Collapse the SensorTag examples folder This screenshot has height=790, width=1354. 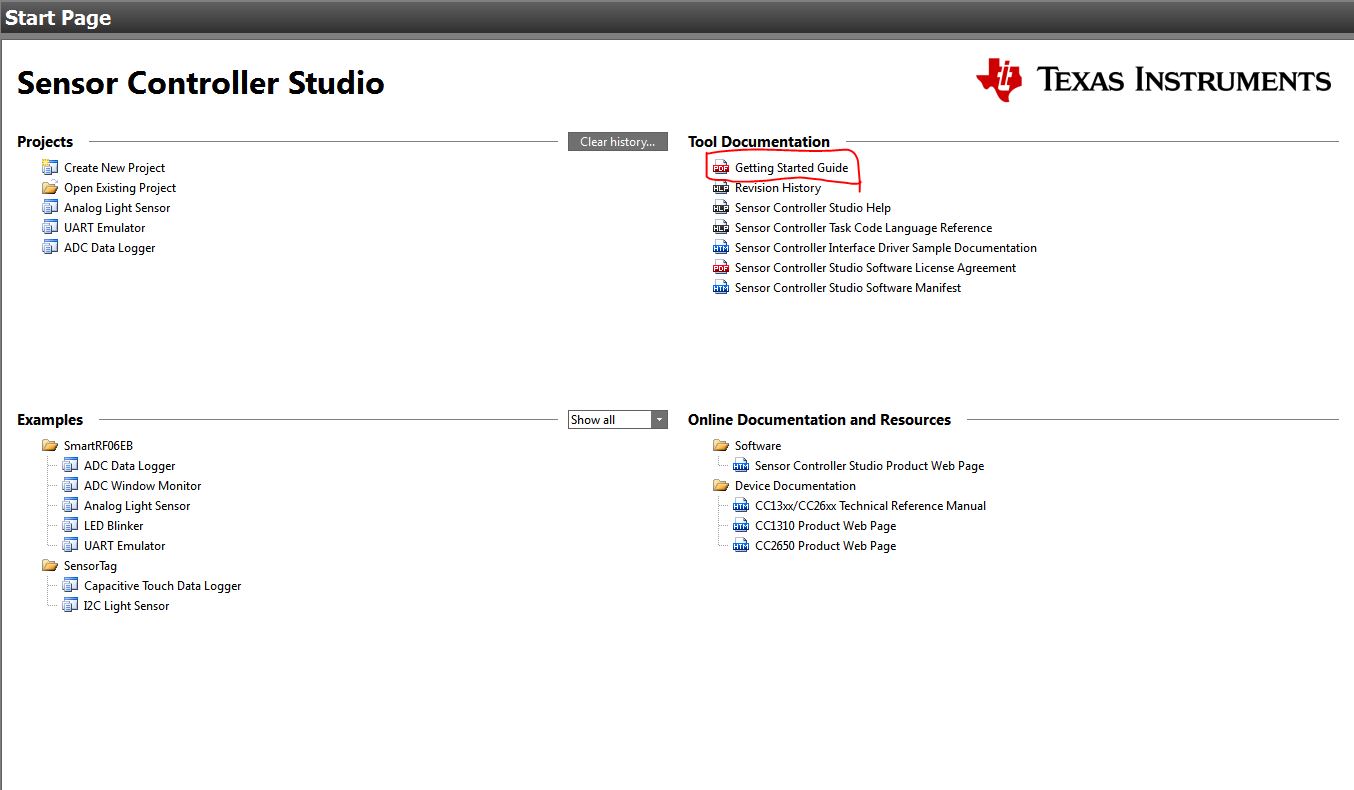(x=51, y=565)
